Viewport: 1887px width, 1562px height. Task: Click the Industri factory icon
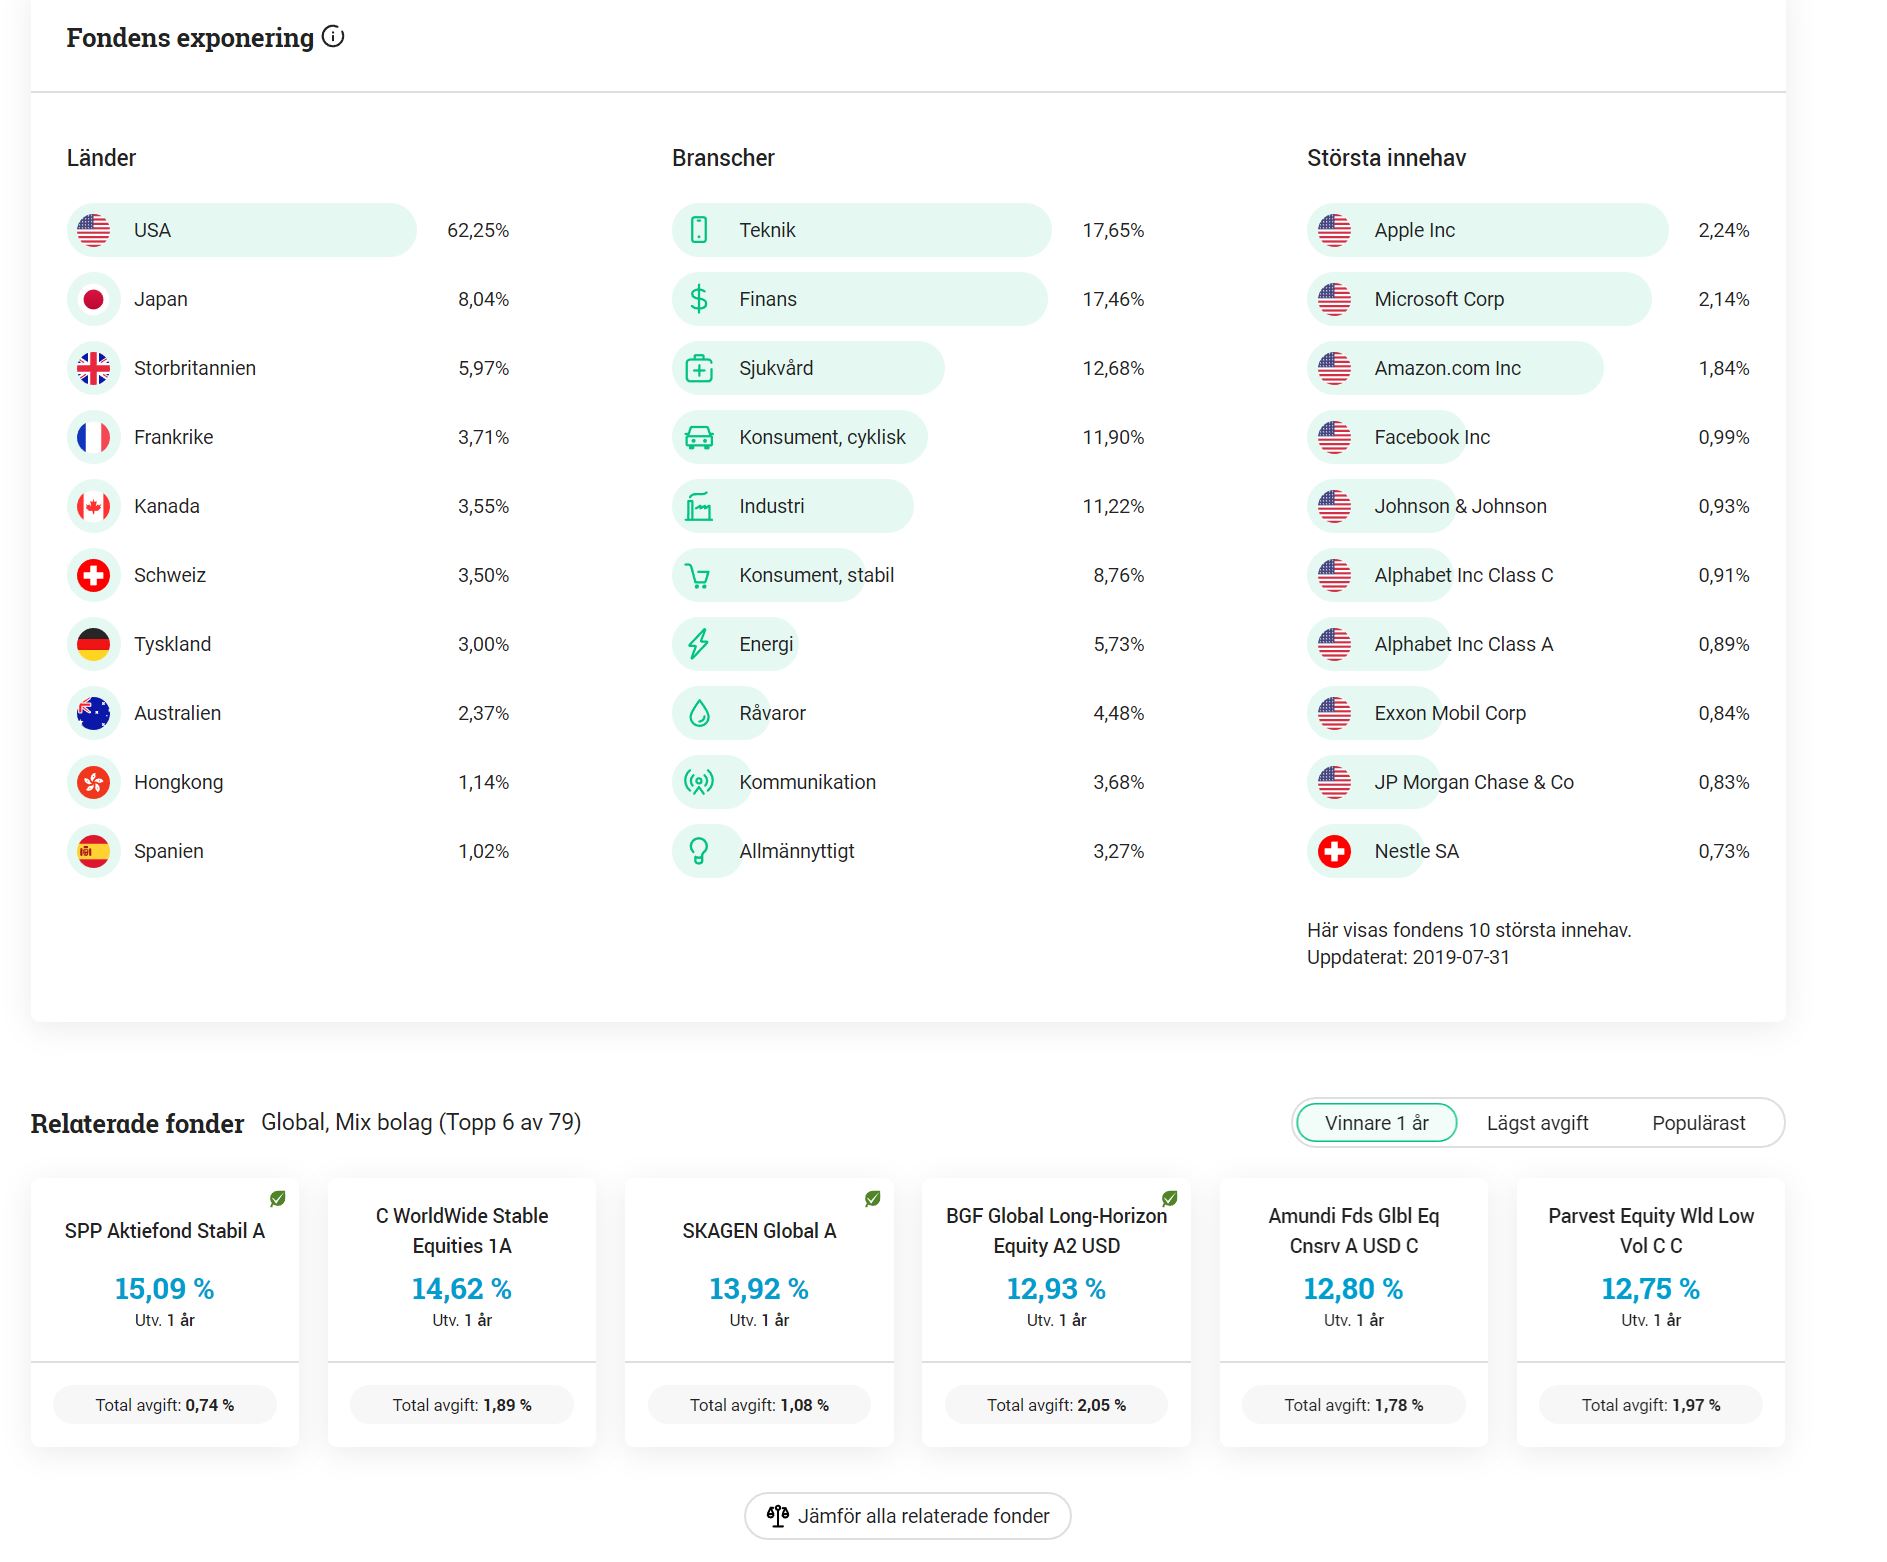(x=699, y=506)
